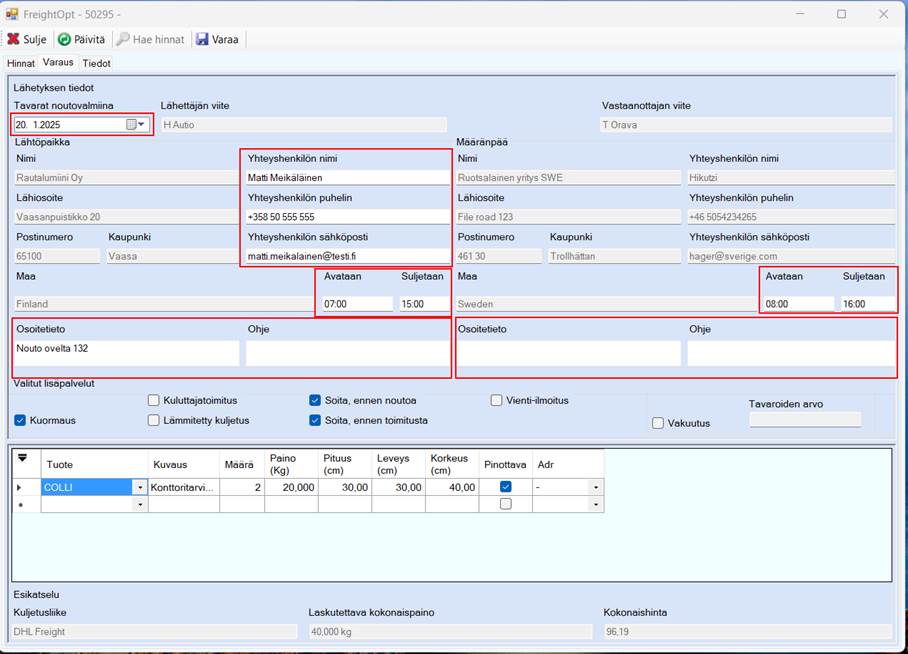908x654 pixels.
Task: Expand the COLLI product dropdown
Action: click(x=140, y=488)
